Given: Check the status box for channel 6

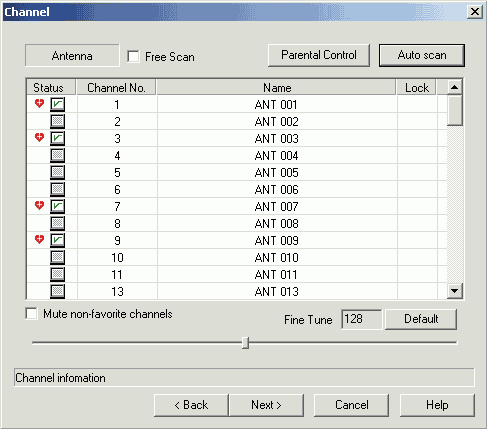Looking at the screenshot, I should tap(58, 189).
